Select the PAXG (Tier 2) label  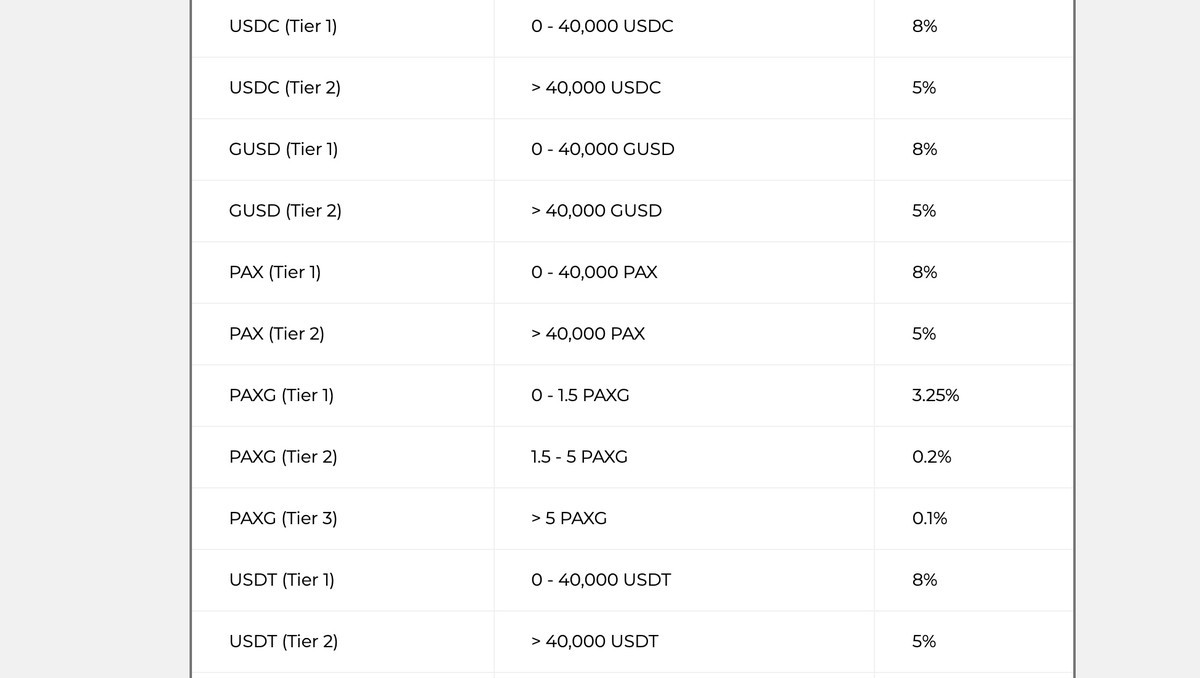point(283,457)
